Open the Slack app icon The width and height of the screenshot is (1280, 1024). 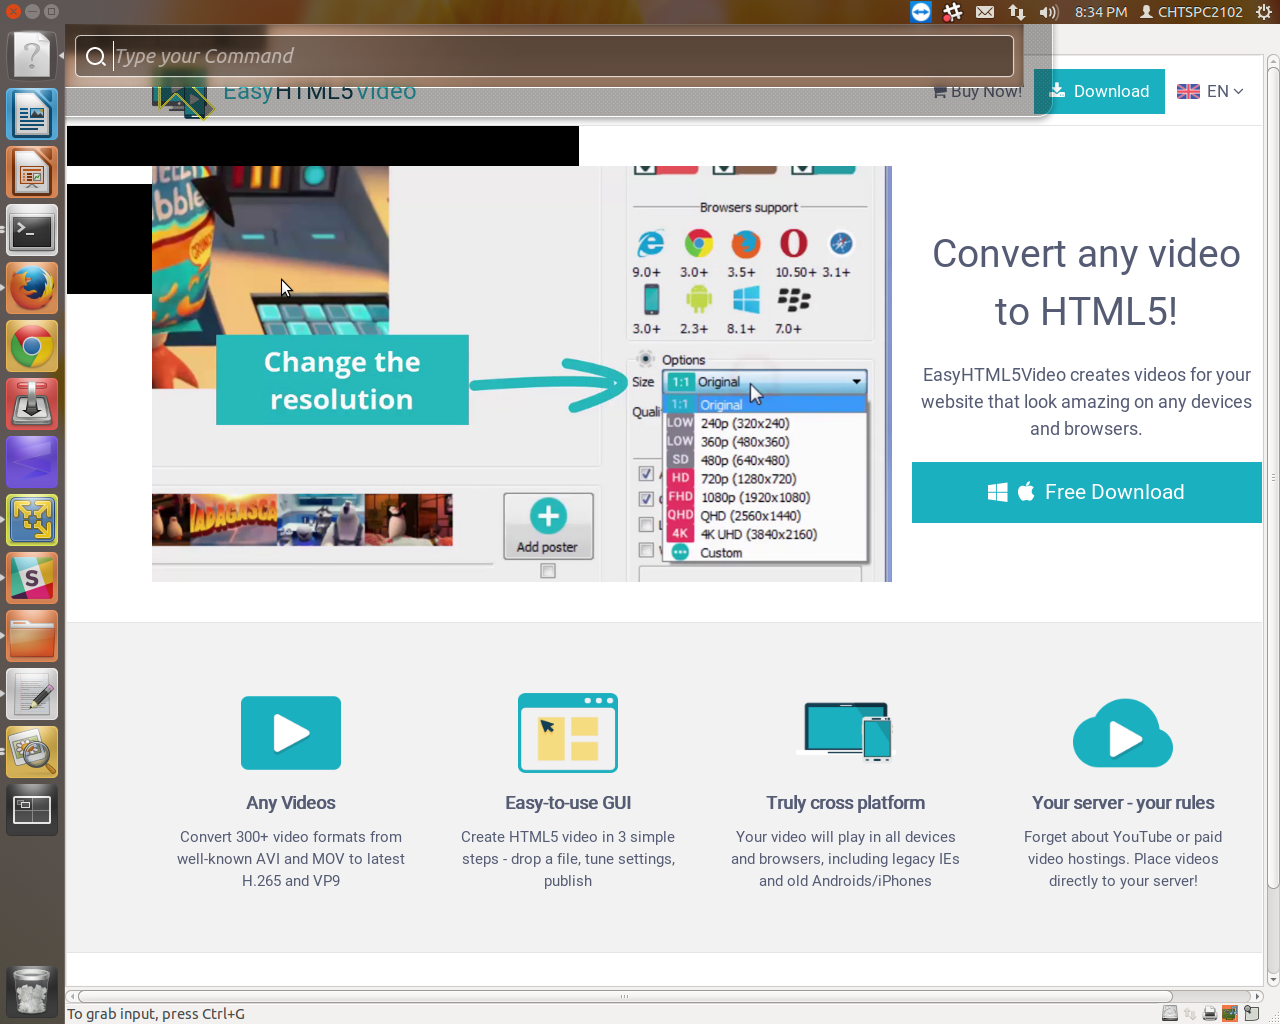click(32, 579)
